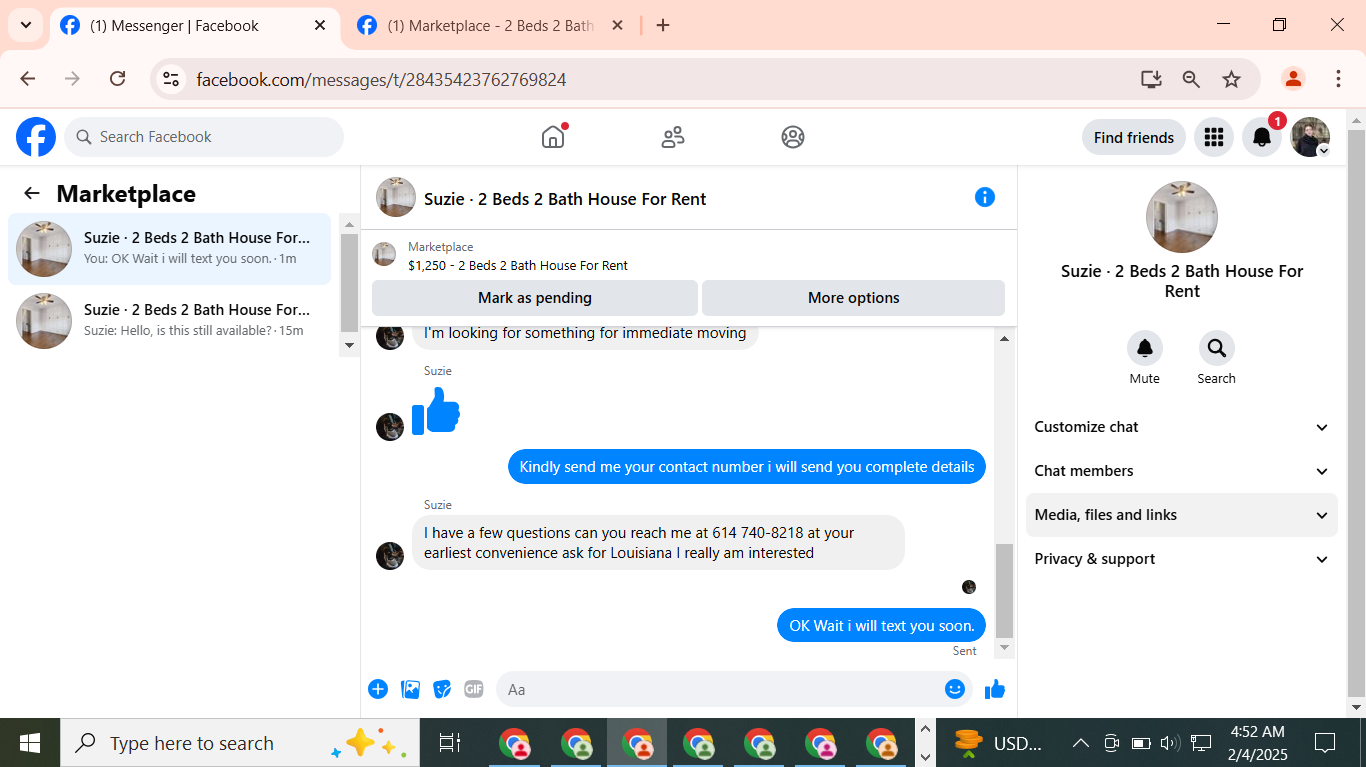Send a thumbs-up like
Screen dimensions: 1366x767
(x=995, y=689)
